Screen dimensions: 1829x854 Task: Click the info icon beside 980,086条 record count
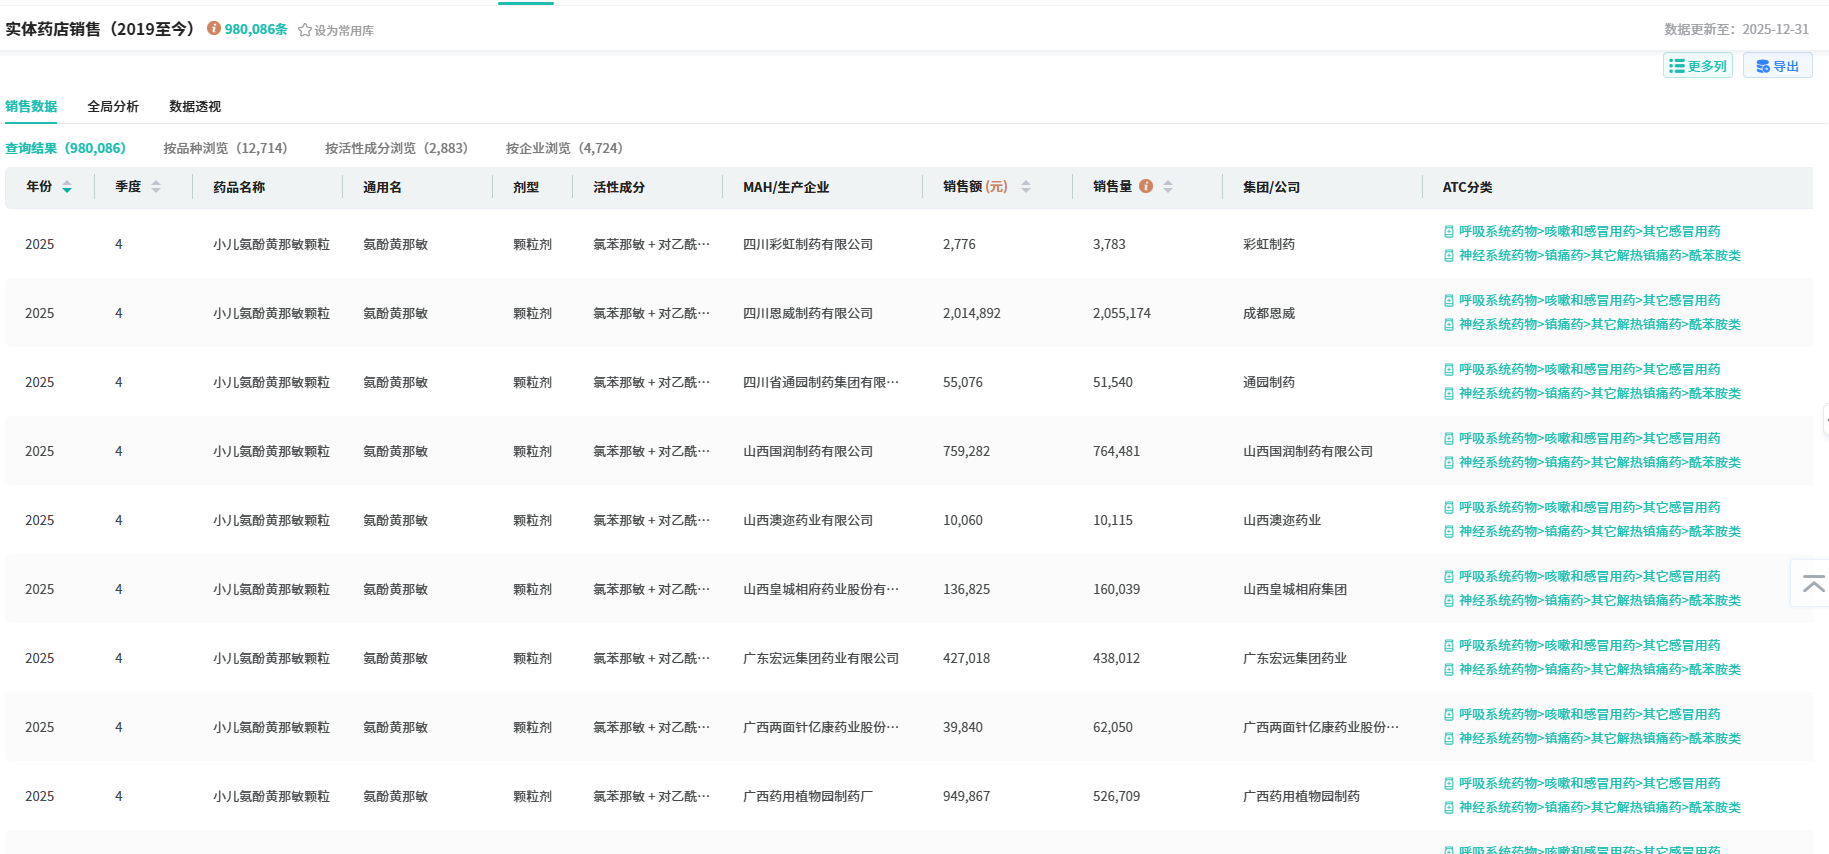[214, 29]
